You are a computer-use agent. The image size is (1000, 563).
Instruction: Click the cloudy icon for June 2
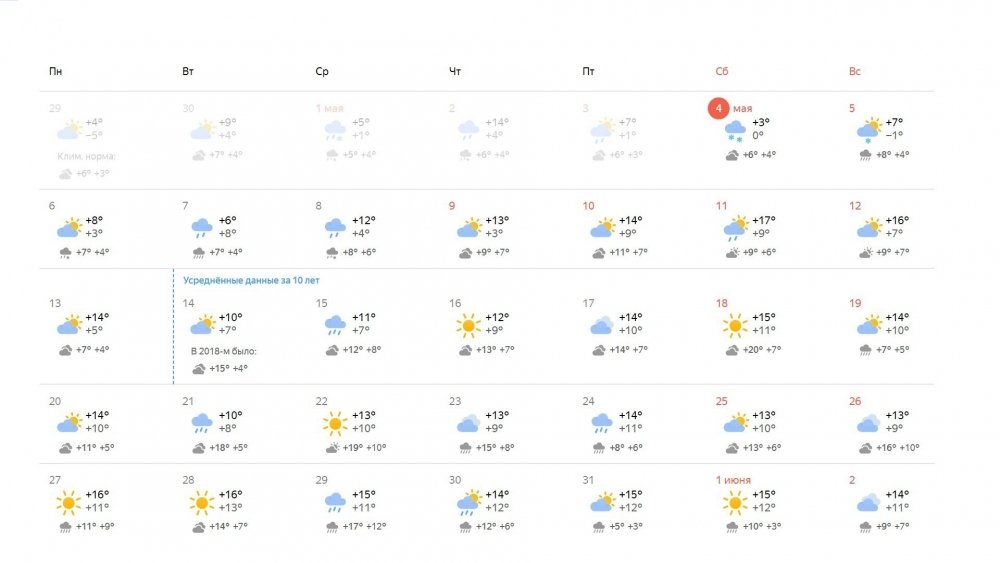pos(868,502)
